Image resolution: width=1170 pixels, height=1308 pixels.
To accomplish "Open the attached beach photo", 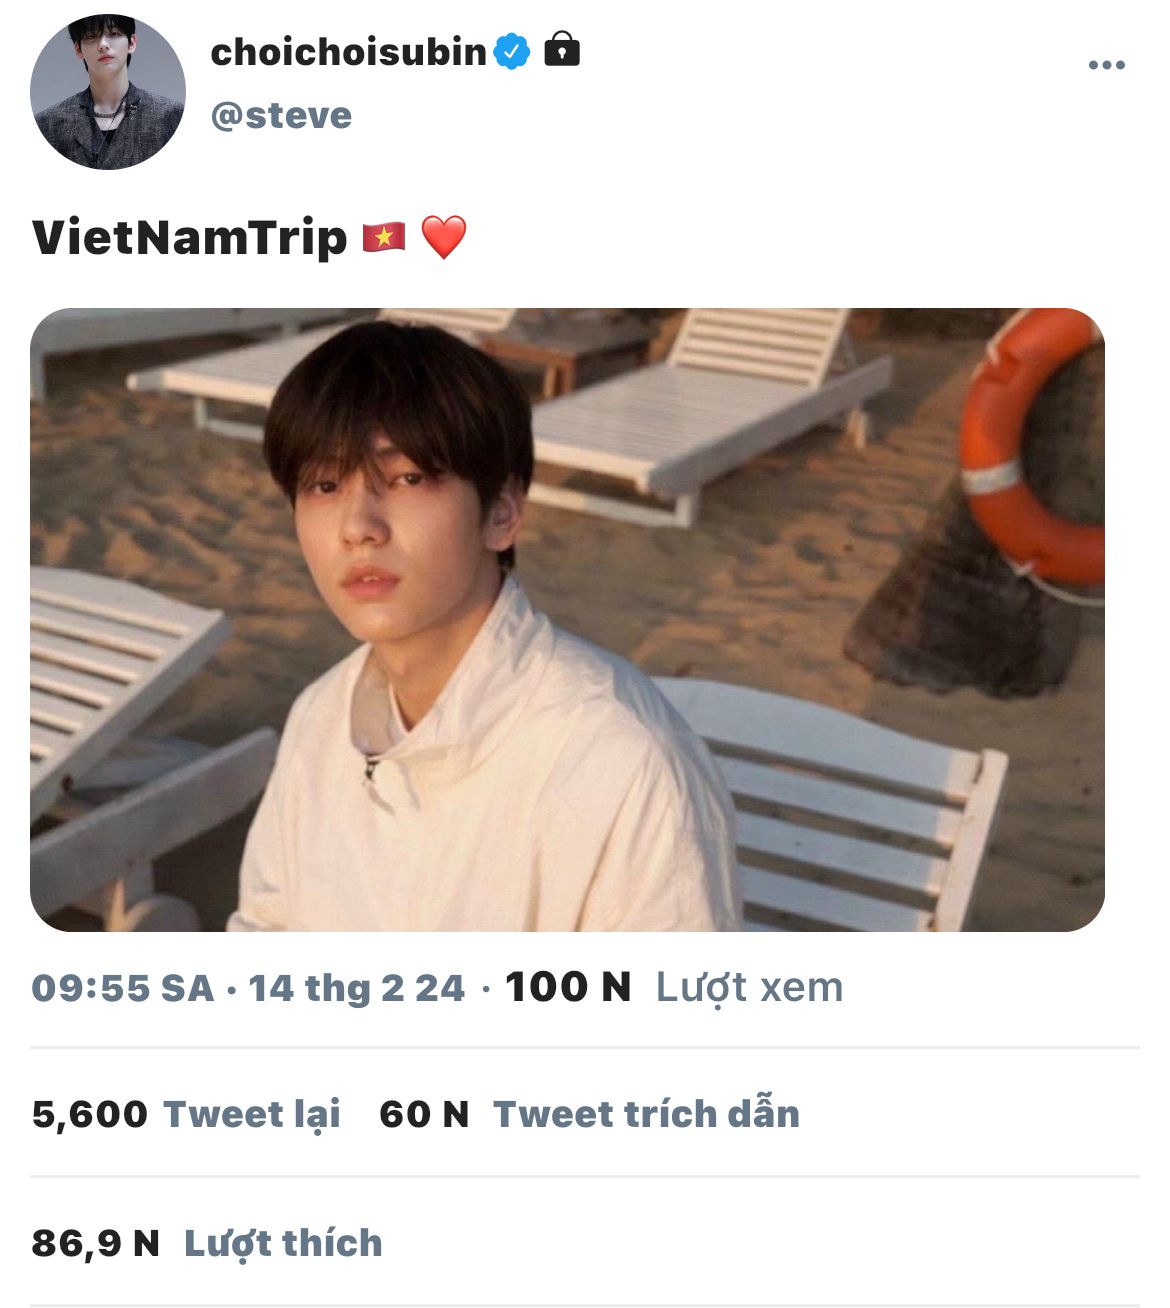I will (567, 619).
